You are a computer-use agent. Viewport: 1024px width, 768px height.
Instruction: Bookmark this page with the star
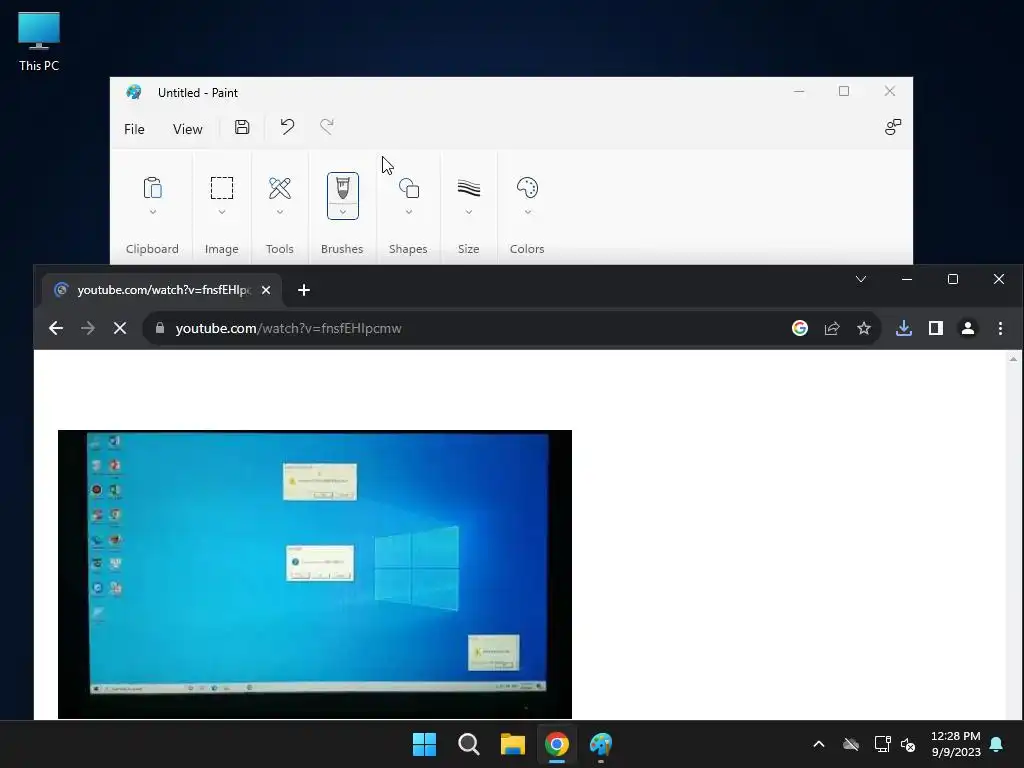pos(864,328)
